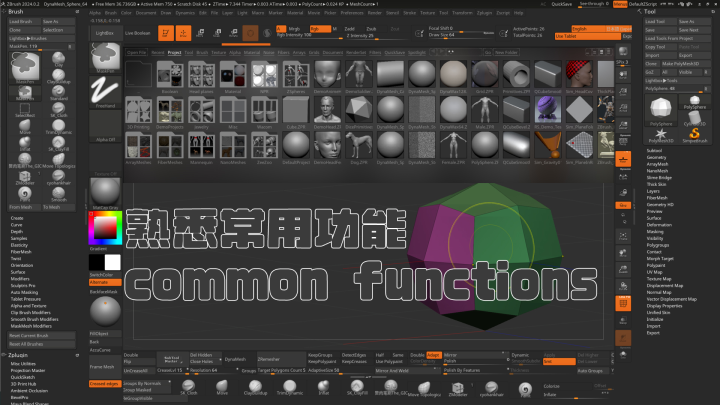Toggle the Use Tablet option

point(566,34)
